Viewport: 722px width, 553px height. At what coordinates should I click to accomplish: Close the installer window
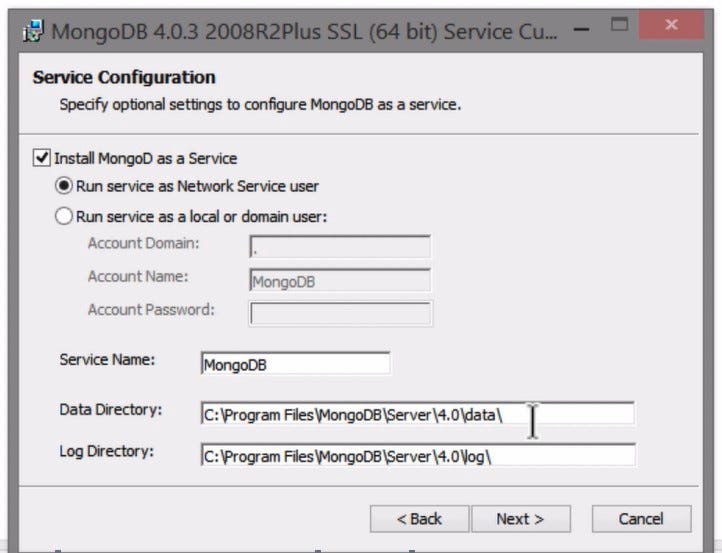(x=671, y=24)
